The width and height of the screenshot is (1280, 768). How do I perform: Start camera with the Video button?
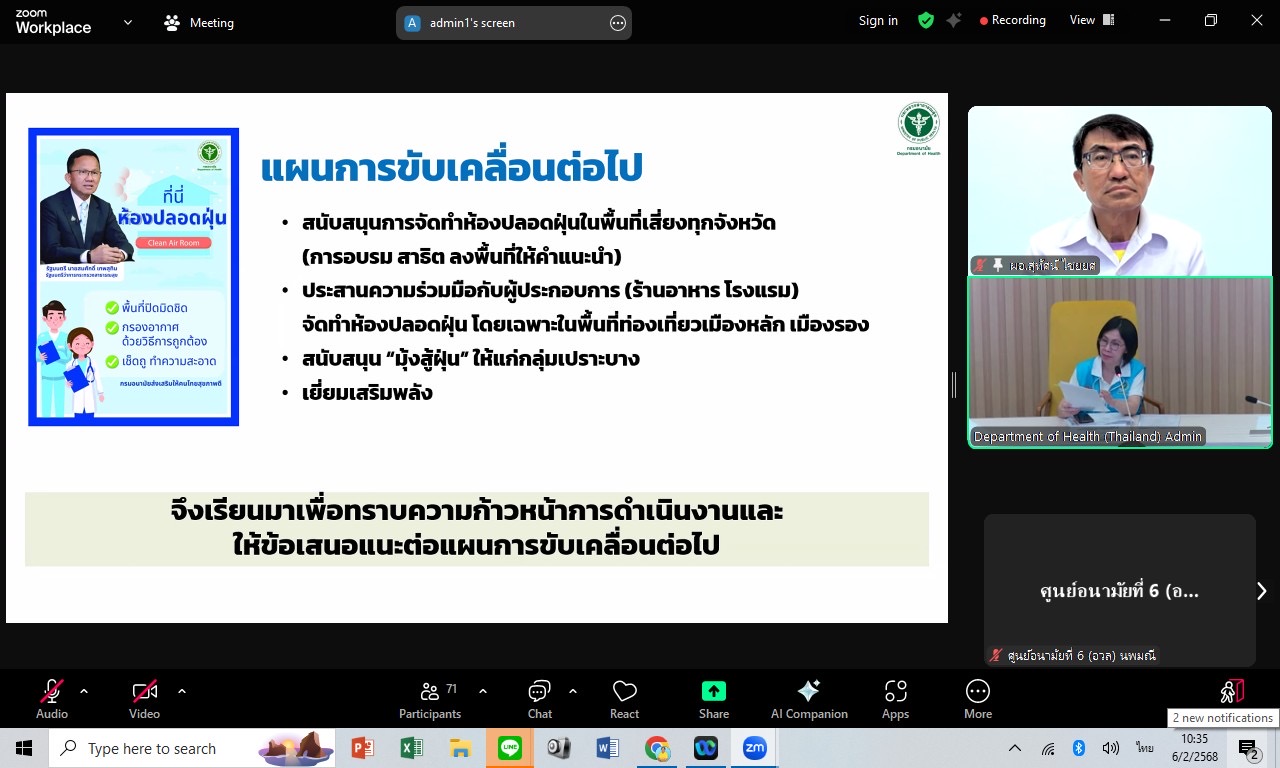click(x=144, y=699)
